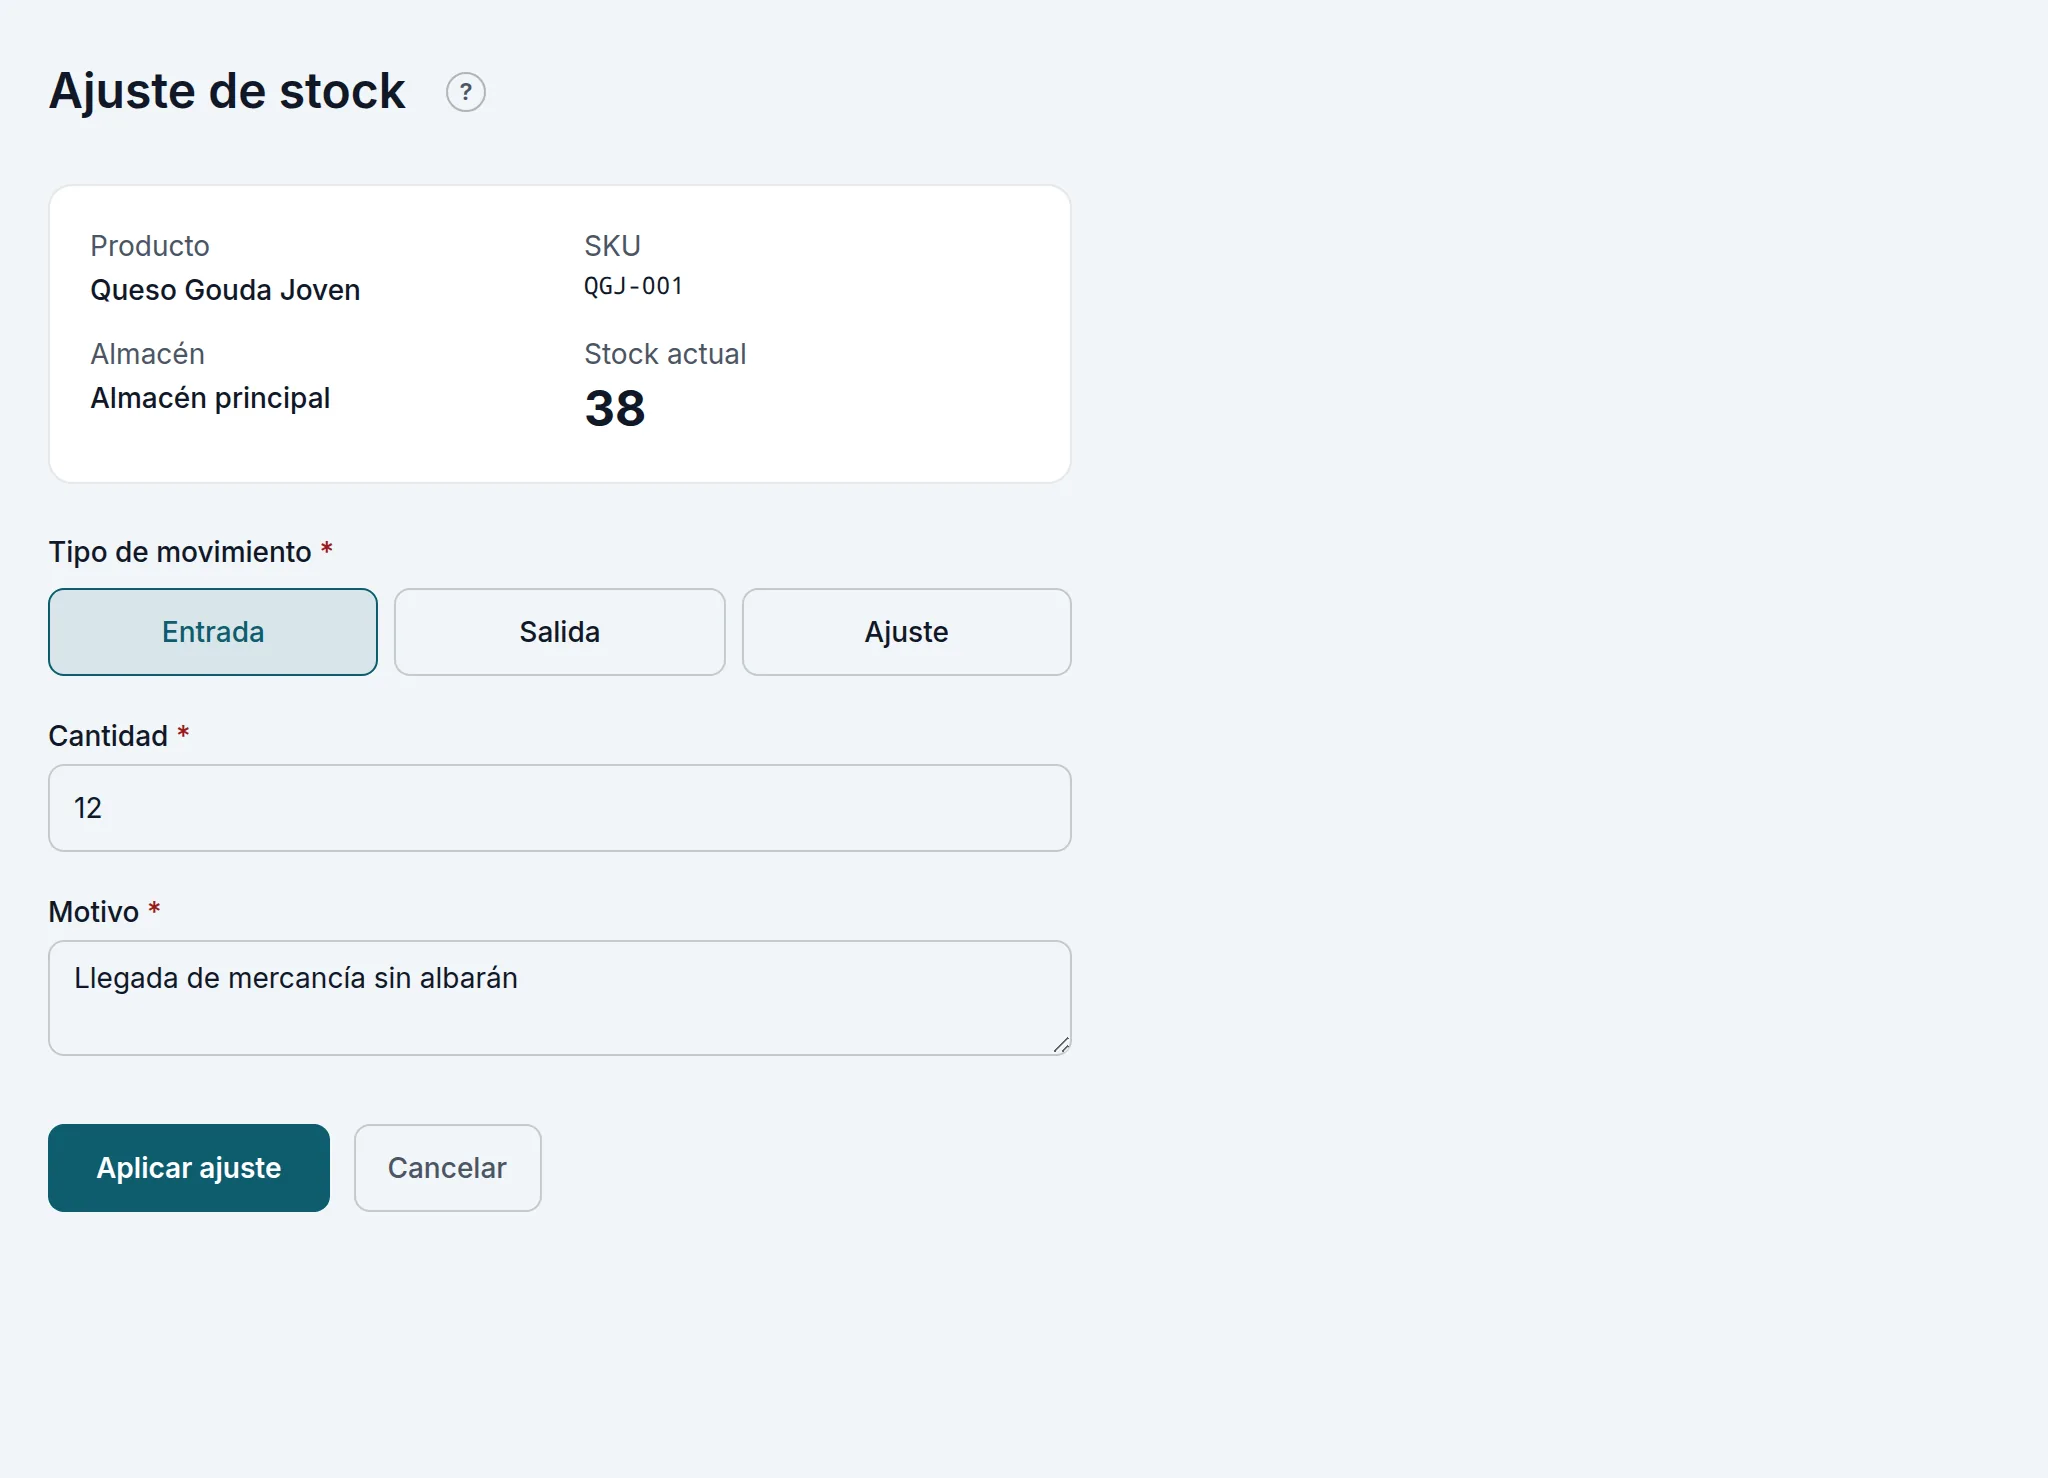Click the Motivo textarea resize handle
Viewport: 2048px width, 1478px height.
(x=1061, y=1045)
